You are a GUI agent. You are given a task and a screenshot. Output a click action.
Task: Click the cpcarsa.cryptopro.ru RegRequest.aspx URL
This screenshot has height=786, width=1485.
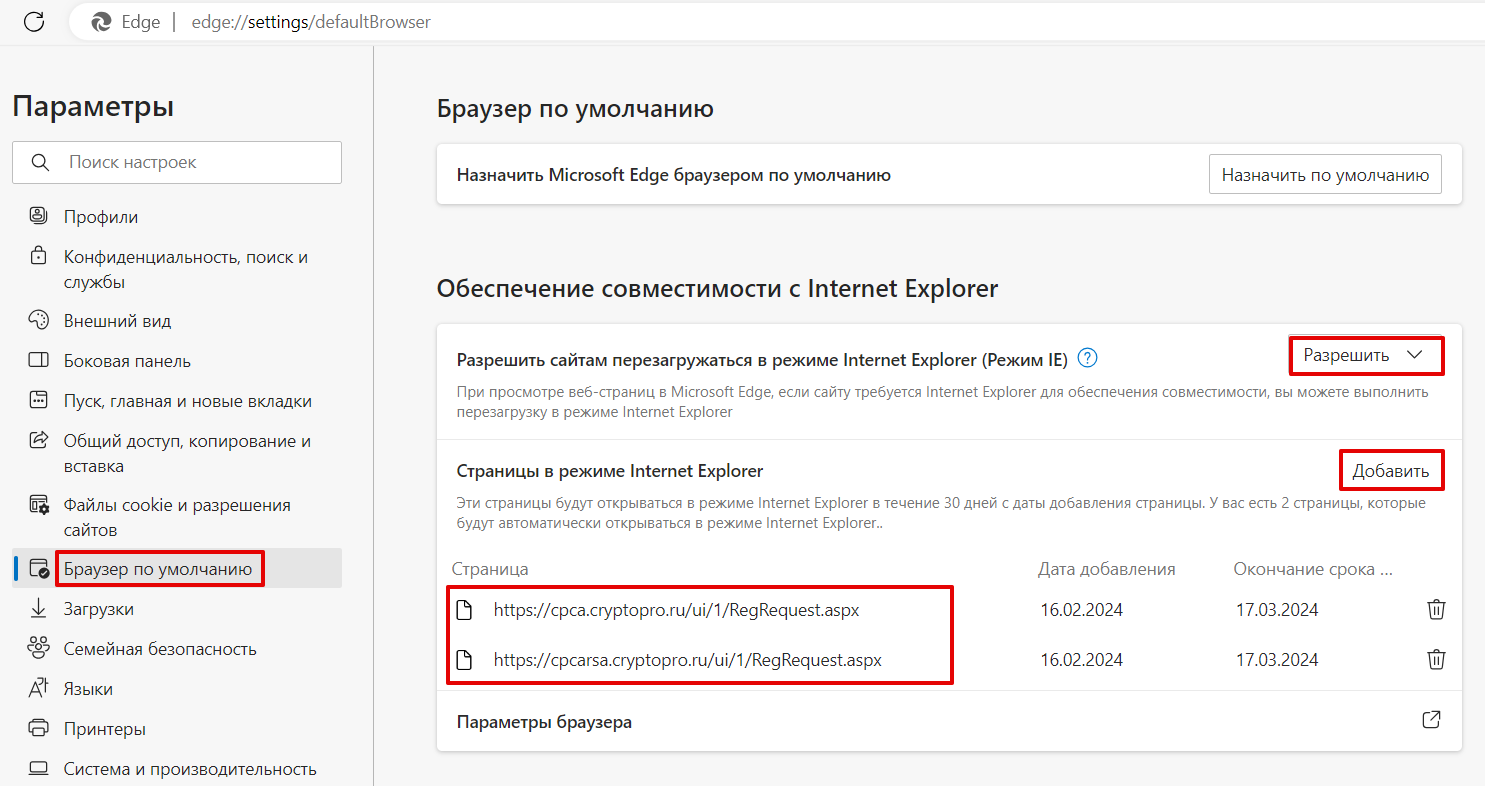tap(688, 660)
